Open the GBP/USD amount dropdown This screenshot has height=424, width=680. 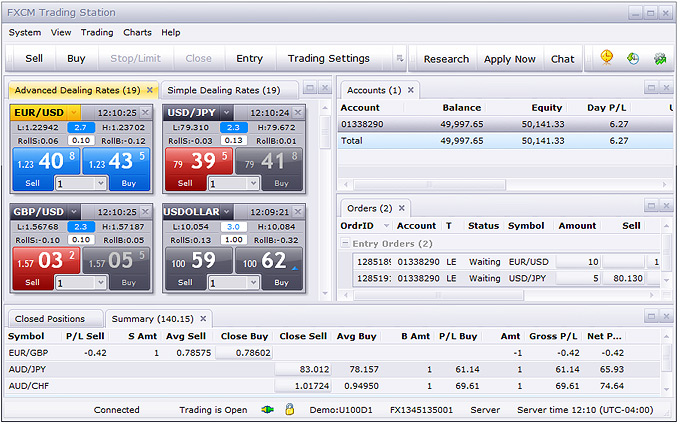coord(101,283)
